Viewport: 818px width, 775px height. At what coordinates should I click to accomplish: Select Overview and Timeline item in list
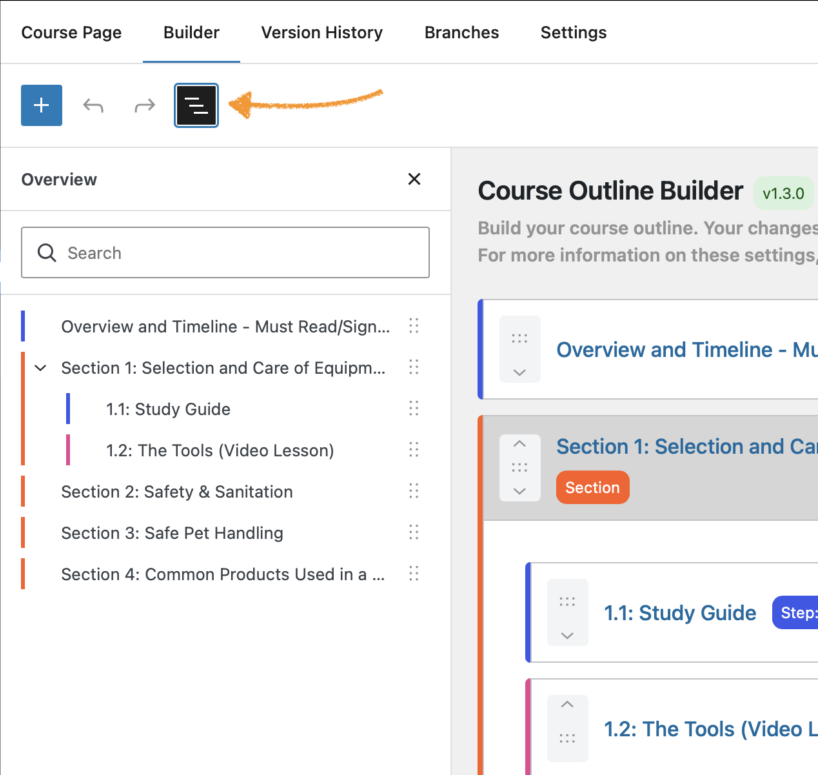(225, 326)
